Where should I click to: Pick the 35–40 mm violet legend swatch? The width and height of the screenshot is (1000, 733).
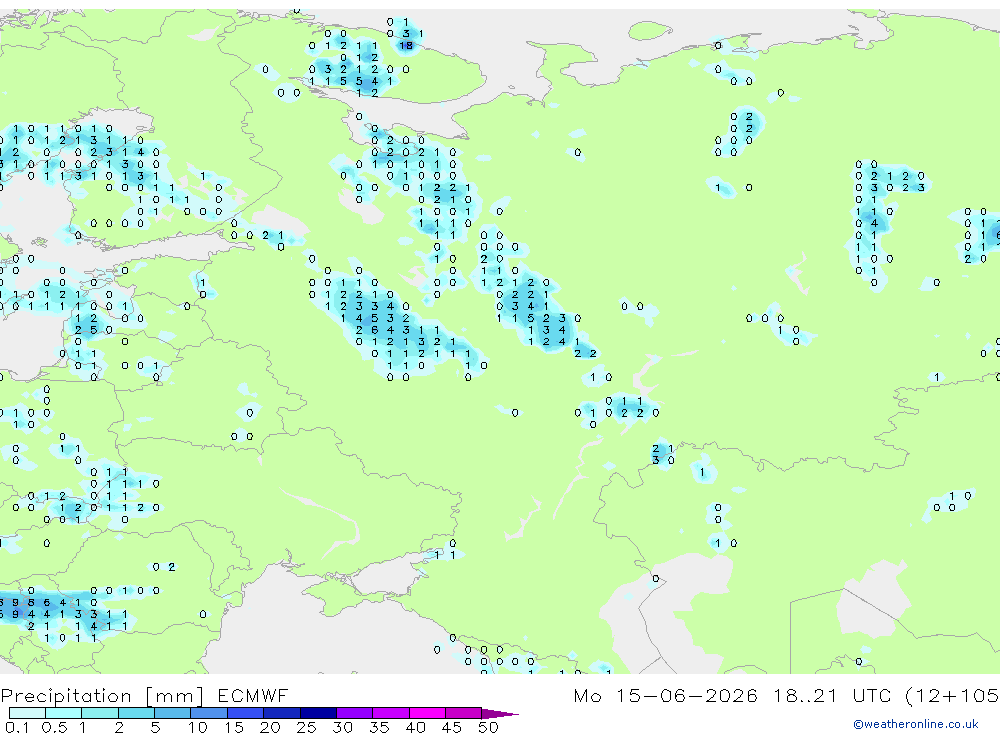[390, 713]
